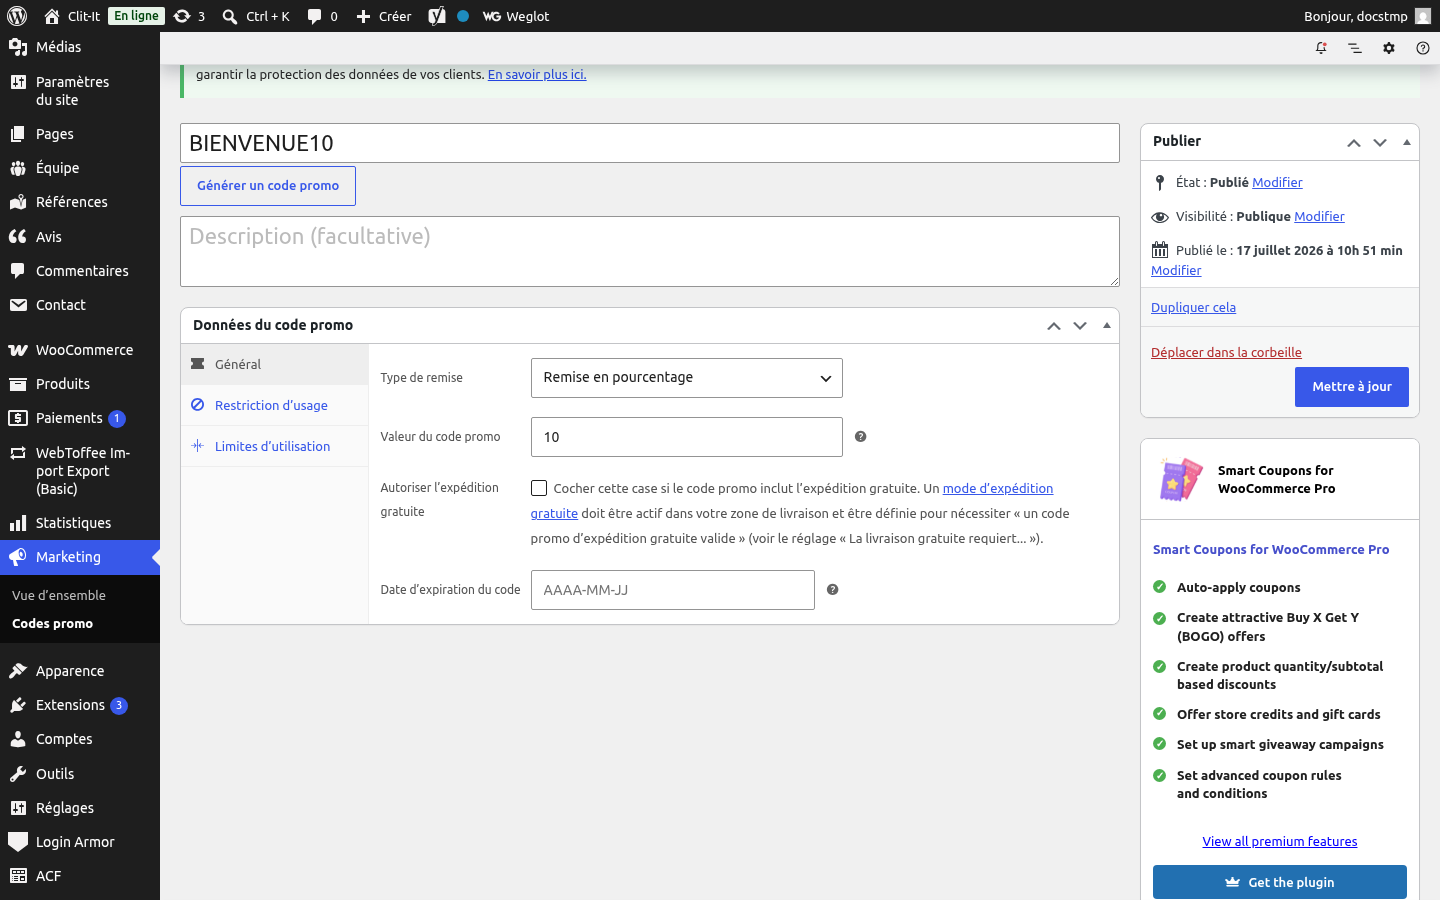View the comments bubble in admin bar
1440x900 pixels.
[x=322, y=16]
